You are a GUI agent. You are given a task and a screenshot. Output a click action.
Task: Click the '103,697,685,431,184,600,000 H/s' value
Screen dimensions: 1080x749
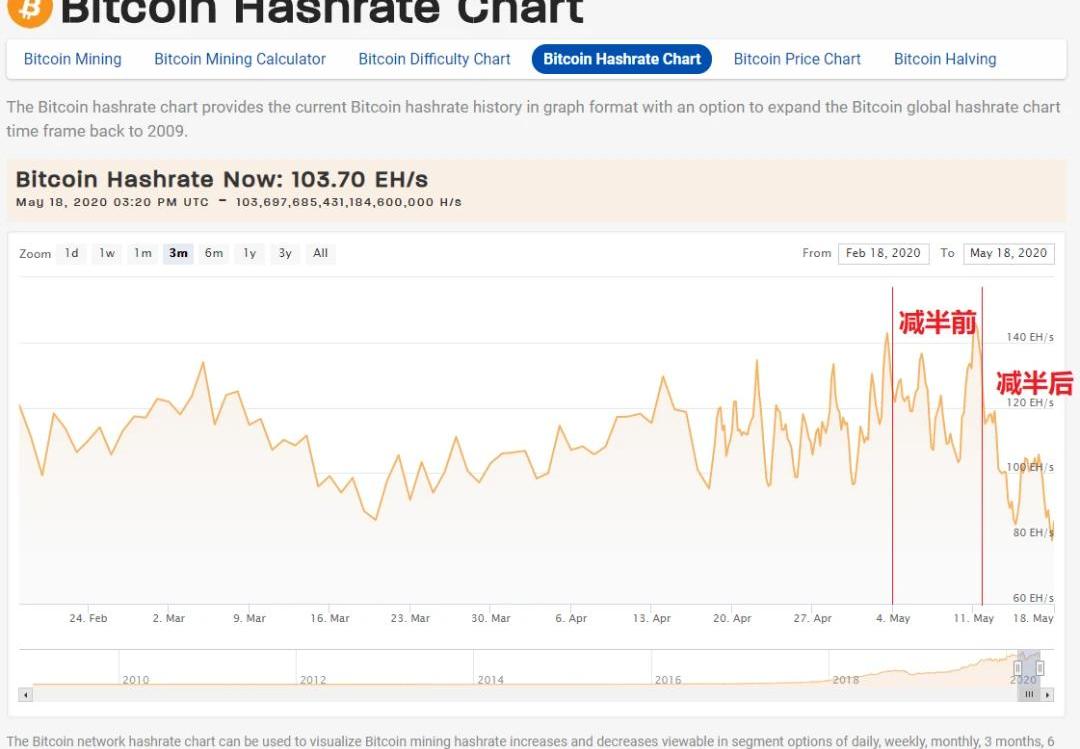click(349, 203)
